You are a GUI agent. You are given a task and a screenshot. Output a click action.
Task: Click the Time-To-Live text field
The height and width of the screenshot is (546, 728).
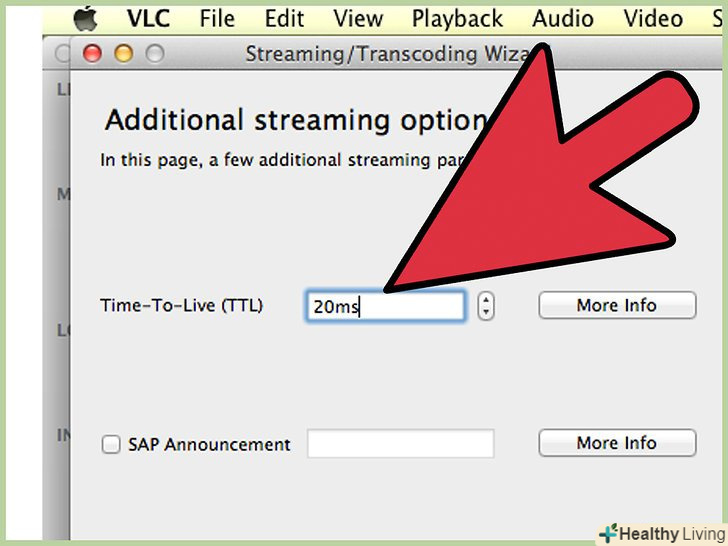[x=385, y=306]
